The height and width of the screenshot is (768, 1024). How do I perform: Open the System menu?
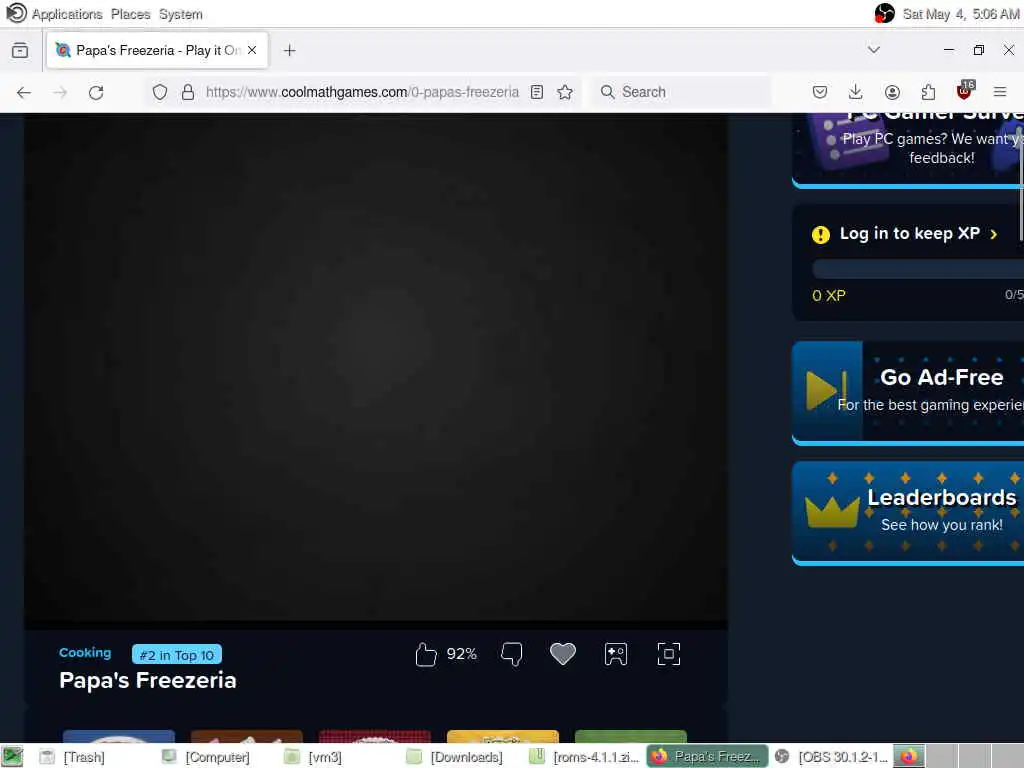181,14
